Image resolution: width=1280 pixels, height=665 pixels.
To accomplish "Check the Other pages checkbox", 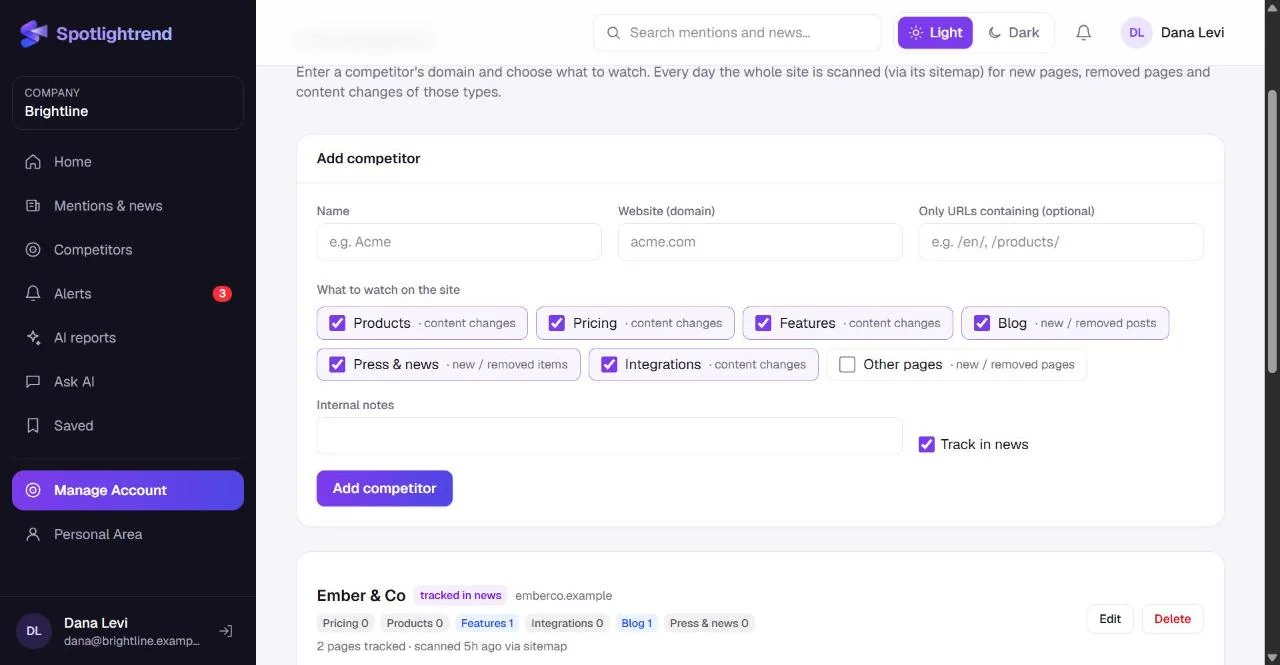I will pyautogui.click(x=847, y=364).
